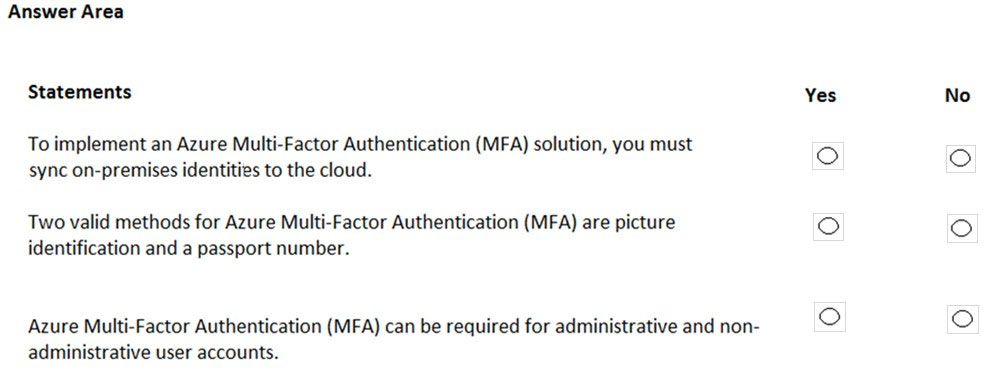Image resolution: width=984 pixels, height=377 pixels.
Task: Click the words 'you must' in first statement
Action: [653, 145]
